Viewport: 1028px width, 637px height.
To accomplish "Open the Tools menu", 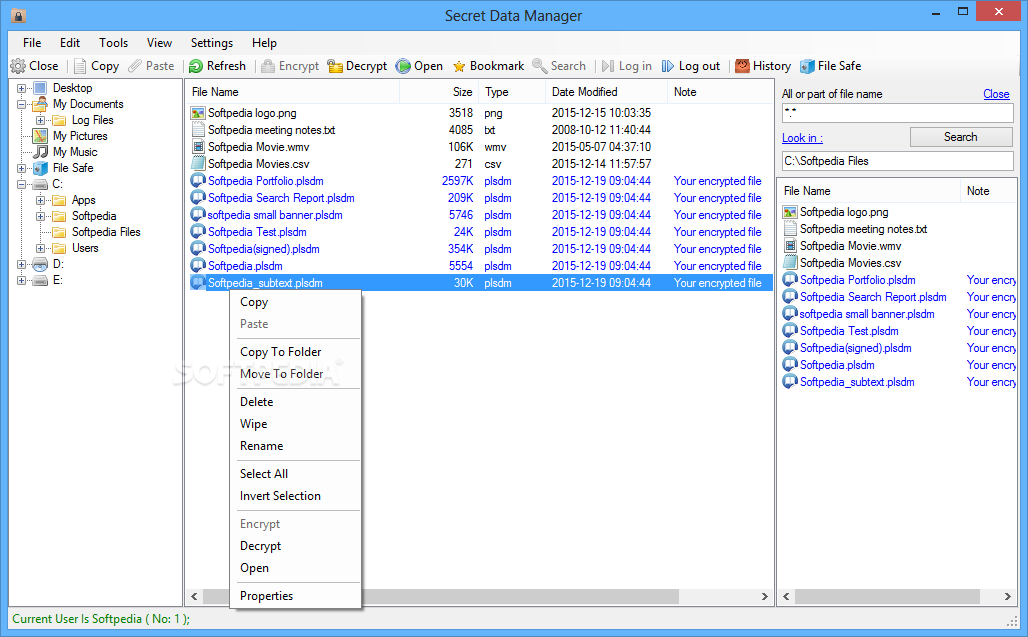I will (113, 43).
